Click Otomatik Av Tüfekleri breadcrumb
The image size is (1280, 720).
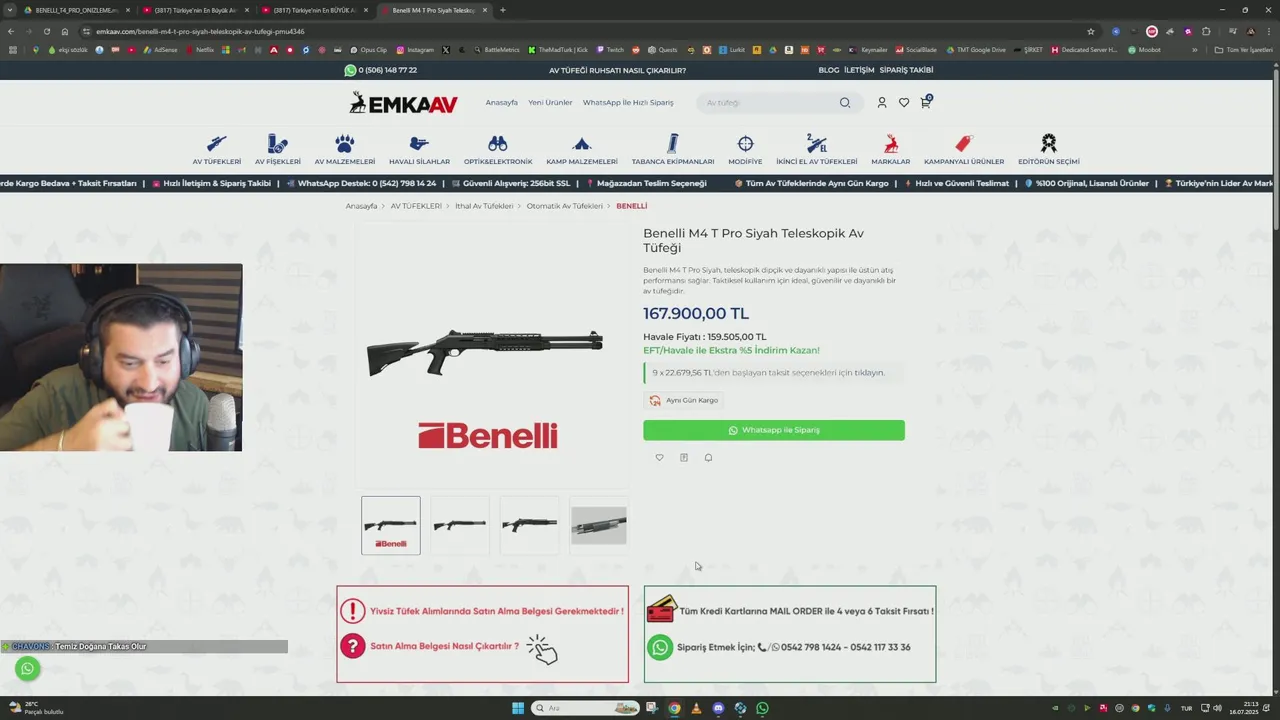coord(565,206)
